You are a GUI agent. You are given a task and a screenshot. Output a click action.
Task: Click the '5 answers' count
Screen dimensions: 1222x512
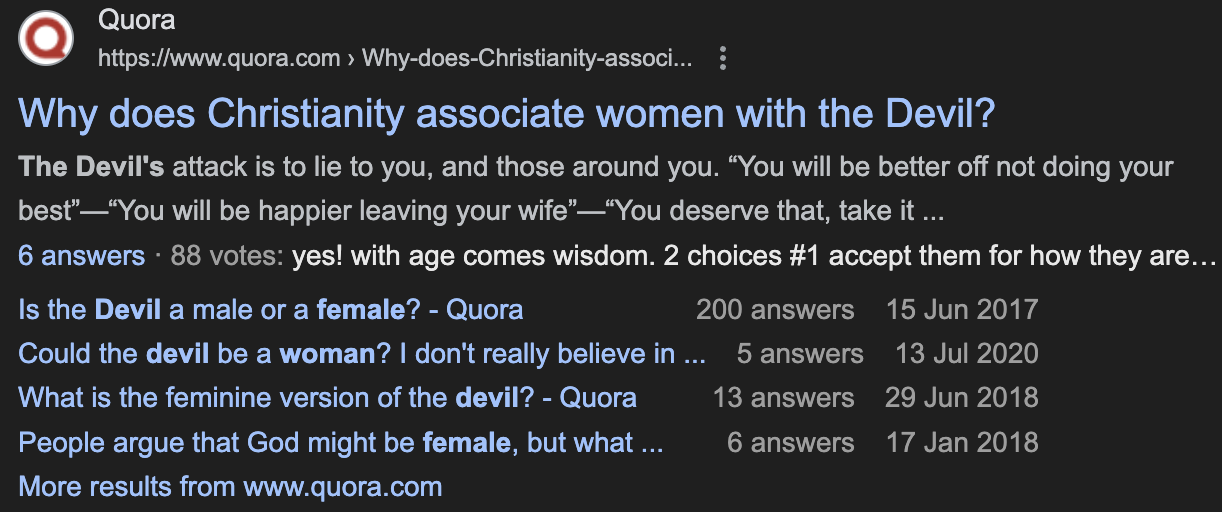coord(800,353)
